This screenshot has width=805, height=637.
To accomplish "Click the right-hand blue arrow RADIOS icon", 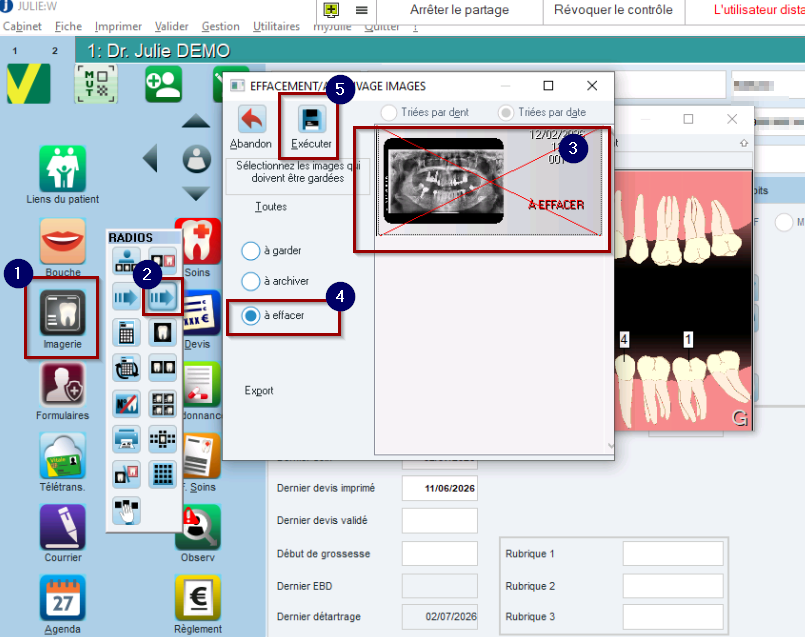I will 163,297.
